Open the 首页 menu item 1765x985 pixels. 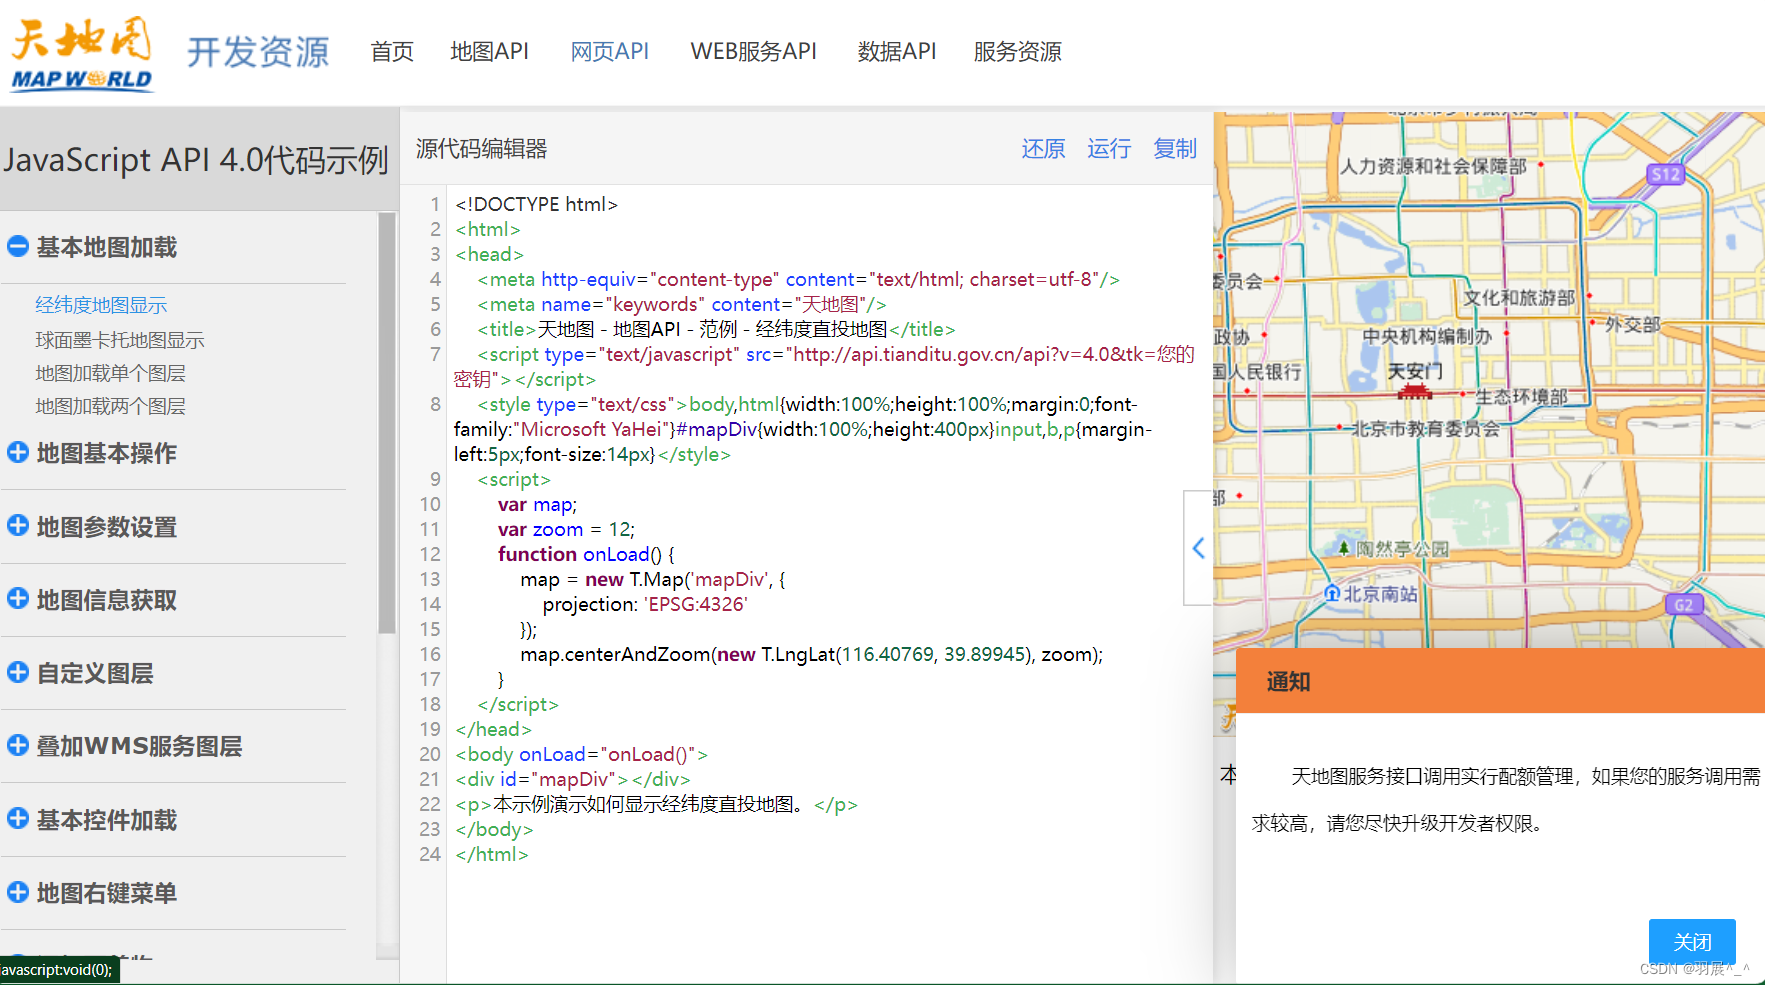click(391, 52)
